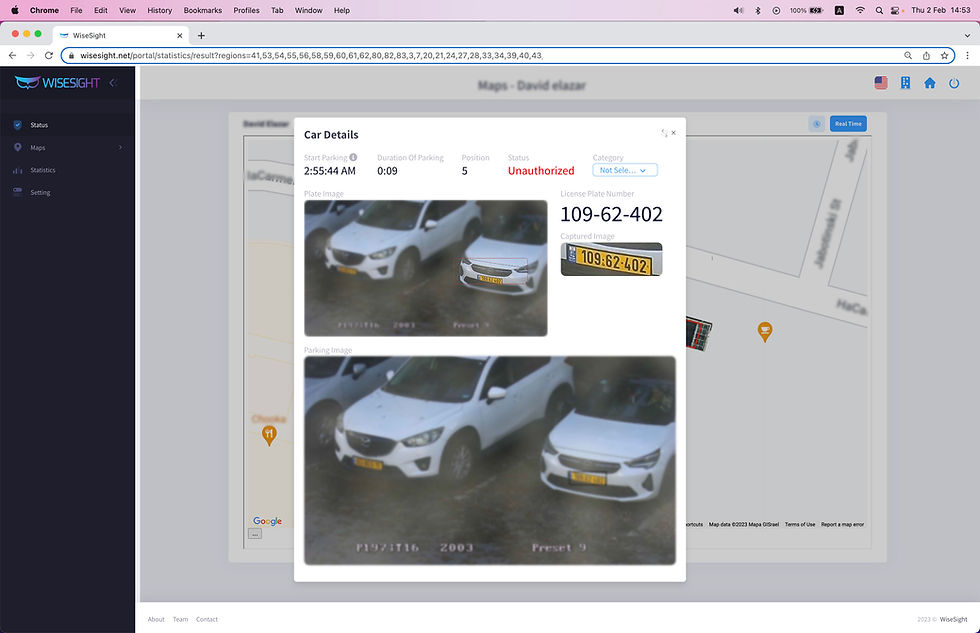Open the Category dropdown showing Not Selected
The image size is (980, 633).
[x=624, y=170]
